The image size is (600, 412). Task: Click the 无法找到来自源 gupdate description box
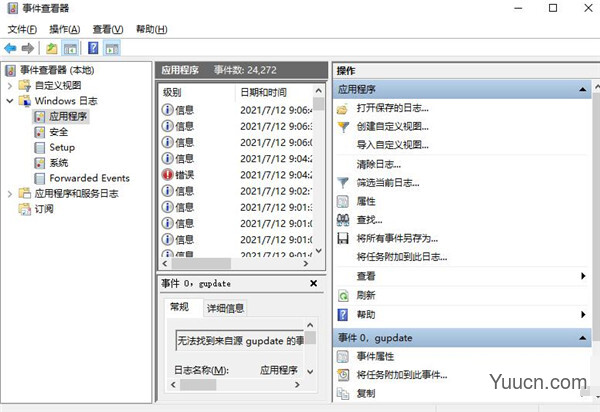[240, 340]
